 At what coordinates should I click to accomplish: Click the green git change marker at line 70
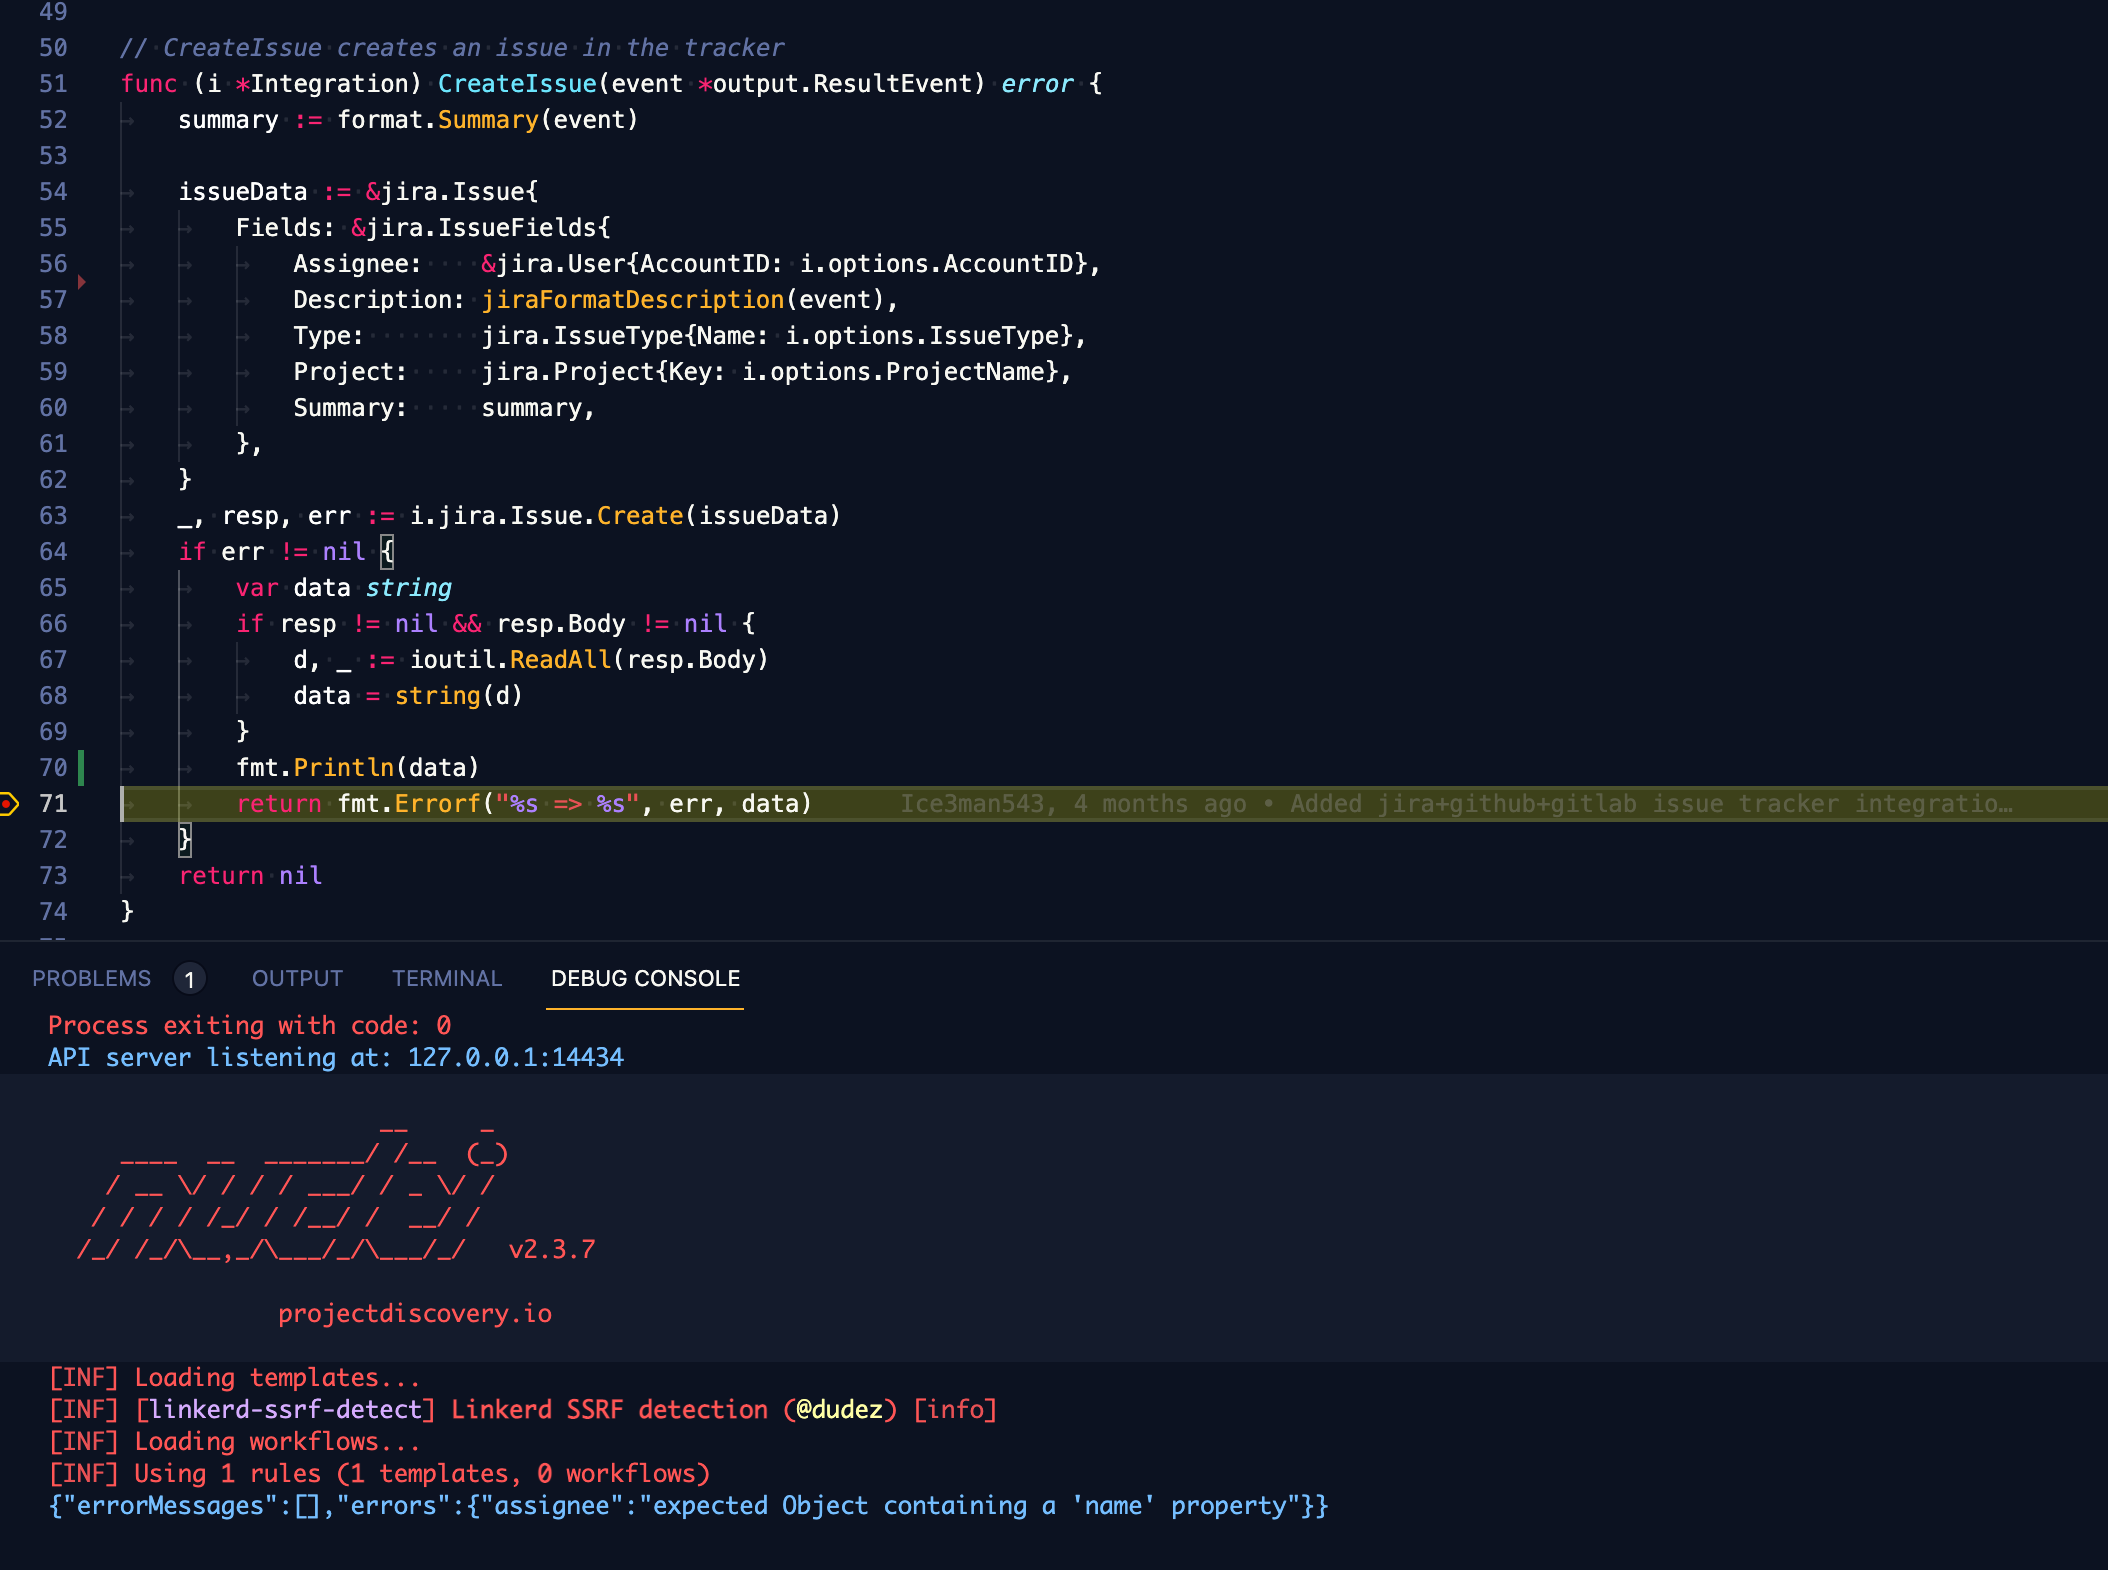pos(81,768)
